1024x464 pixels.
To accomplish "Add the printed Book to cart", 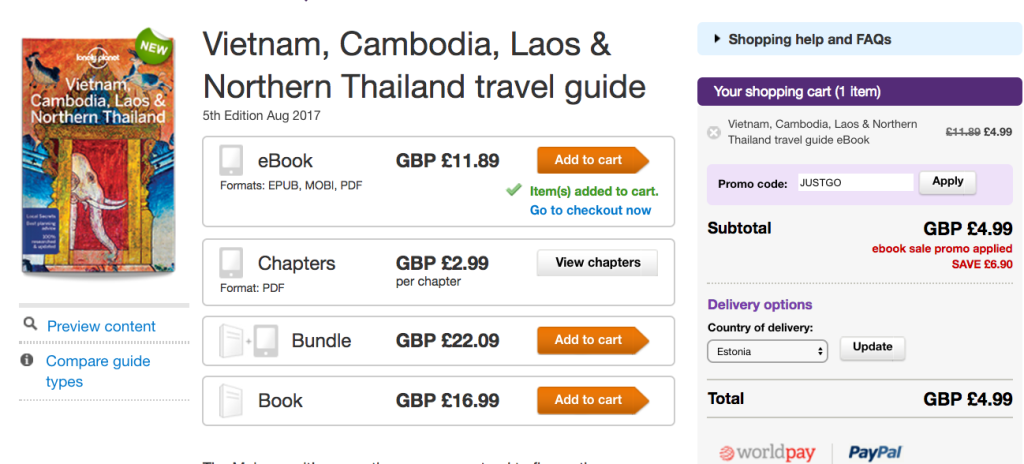I will coord(592,400).
